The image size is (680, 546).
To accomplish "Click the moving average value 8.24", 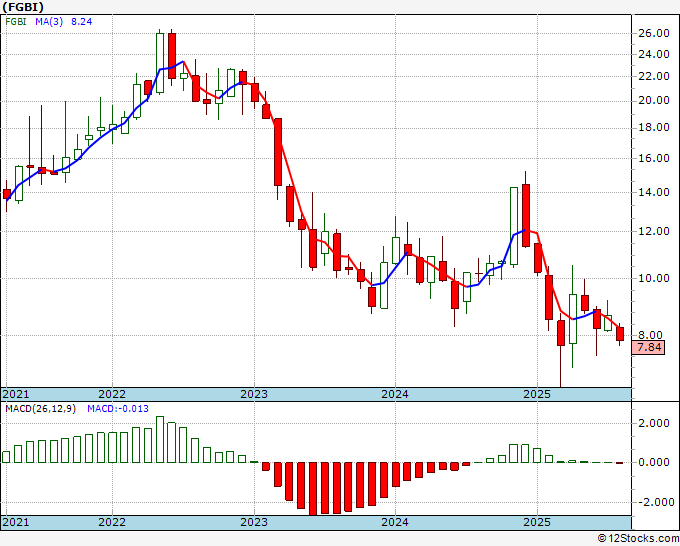I will [x=82, y=22].
